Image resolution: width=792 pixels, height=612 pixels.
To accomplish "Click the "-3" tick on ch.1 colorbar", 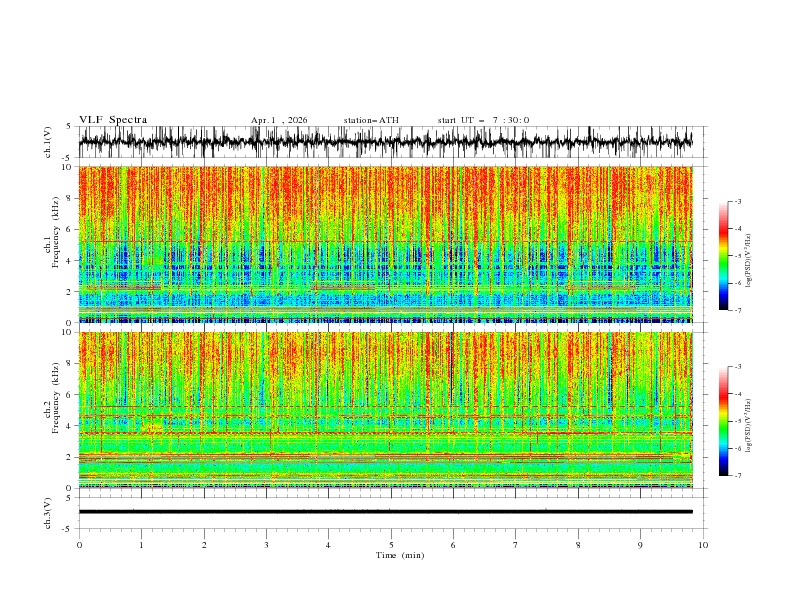I will pos(737,201).
